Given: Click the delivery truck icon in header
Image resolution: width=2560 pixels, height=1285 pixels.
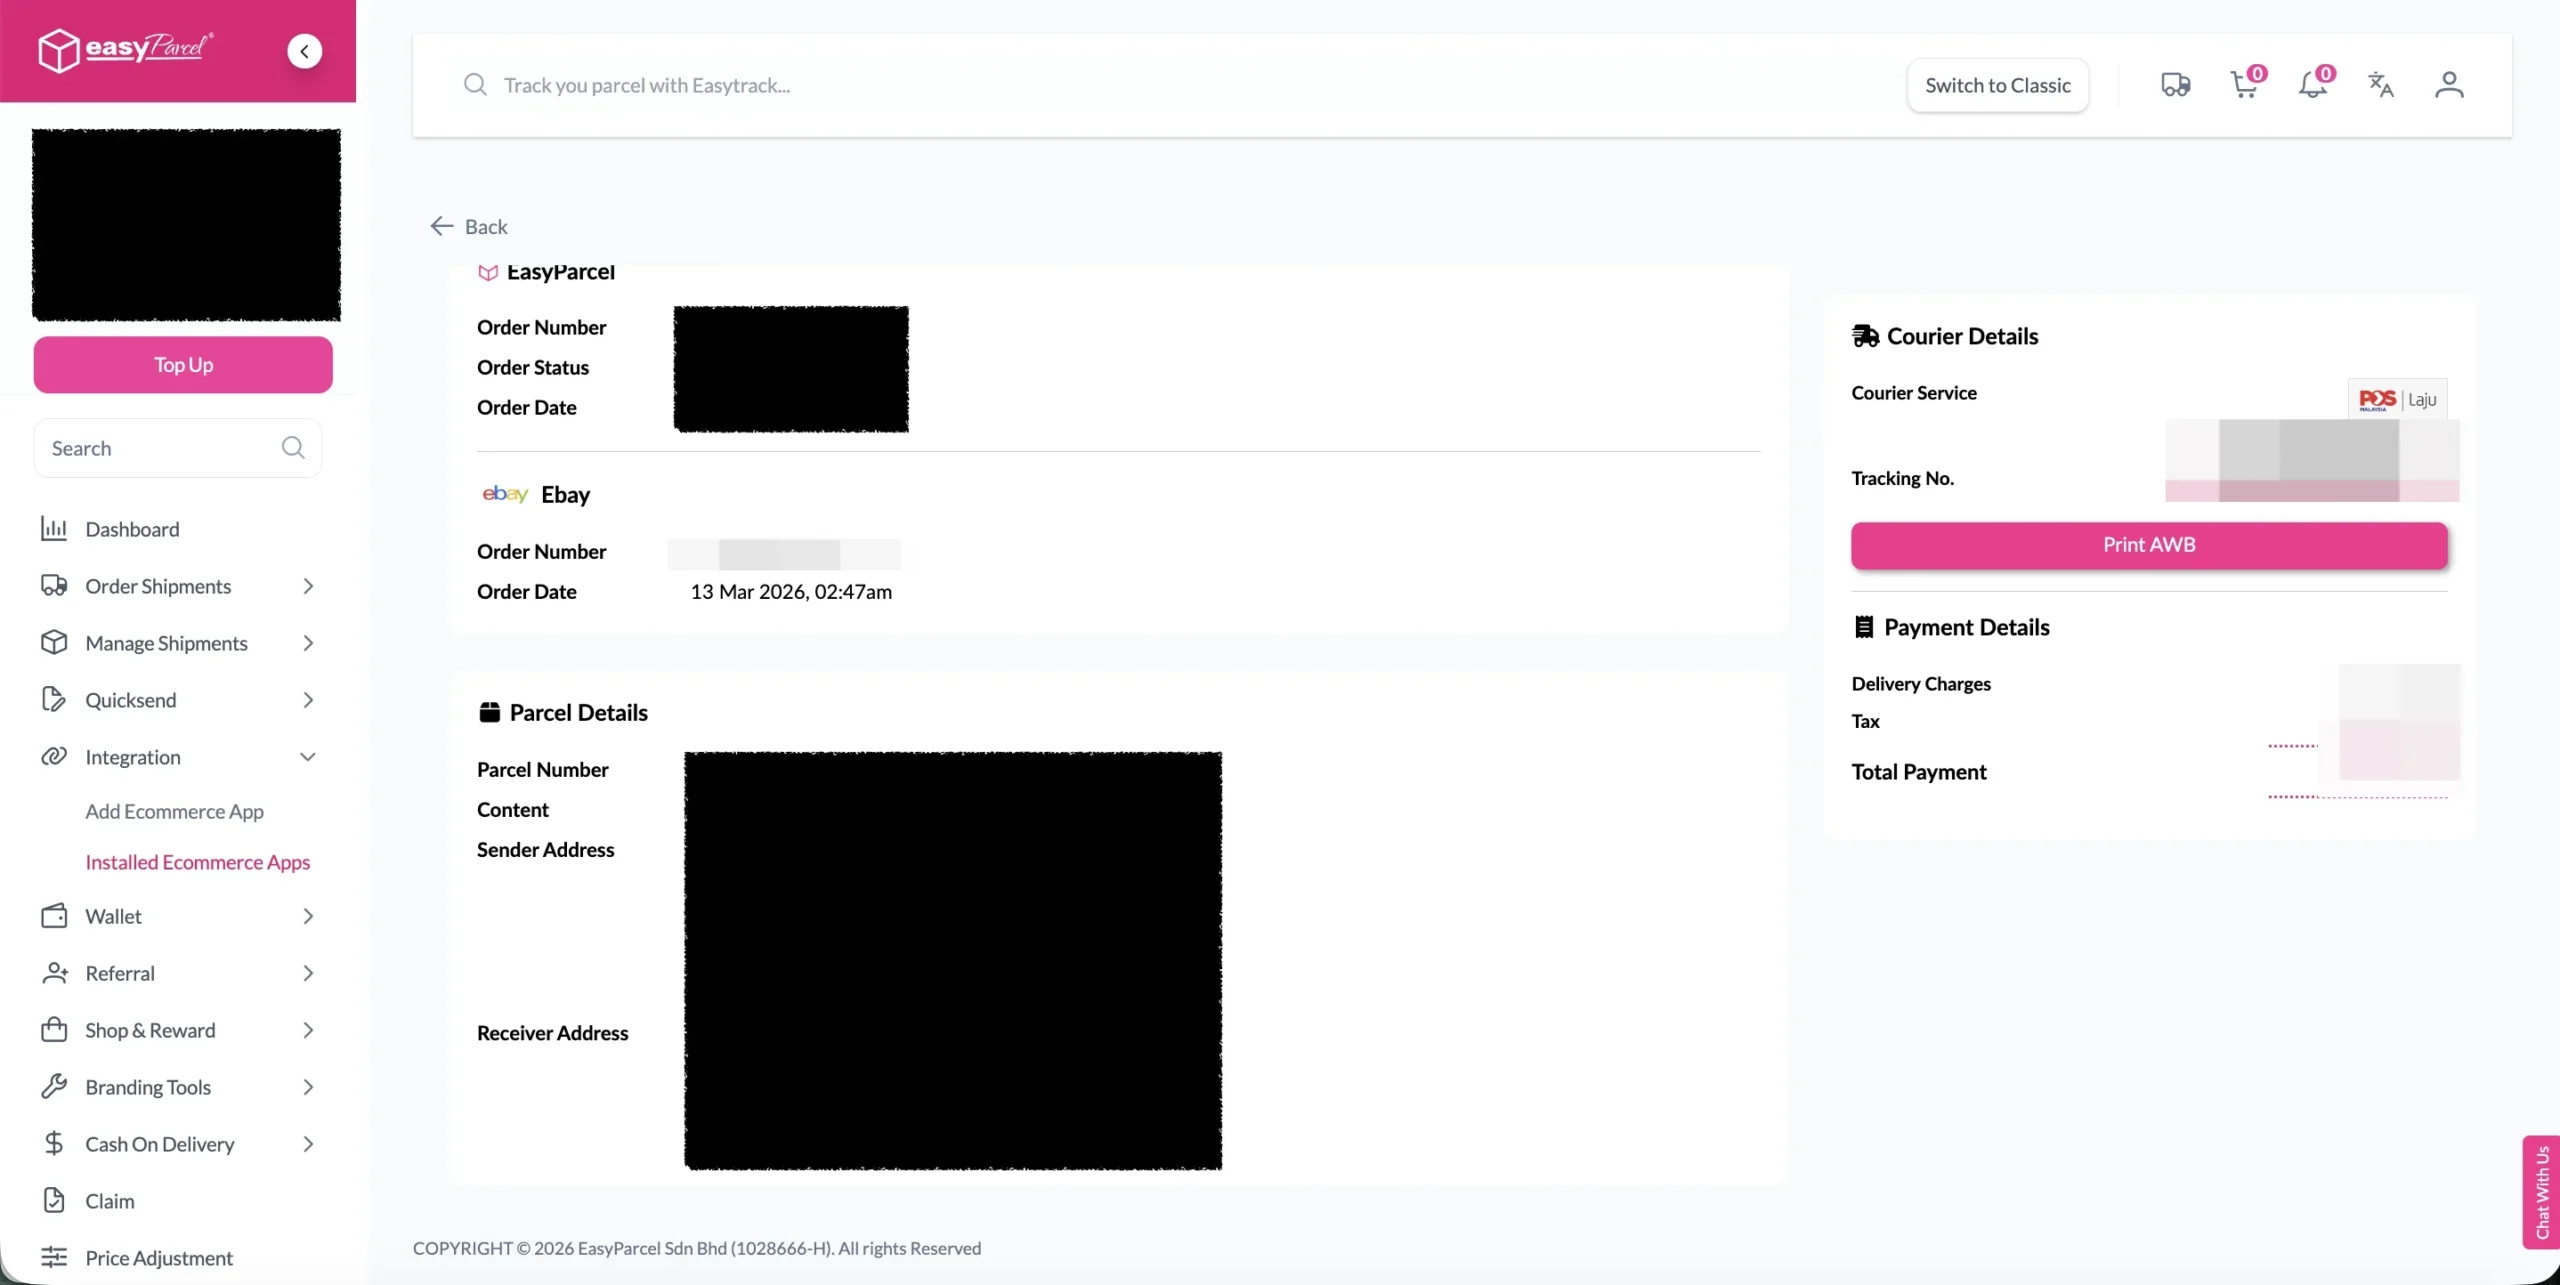Looking at the screenshot, I should pos(2175,85).
